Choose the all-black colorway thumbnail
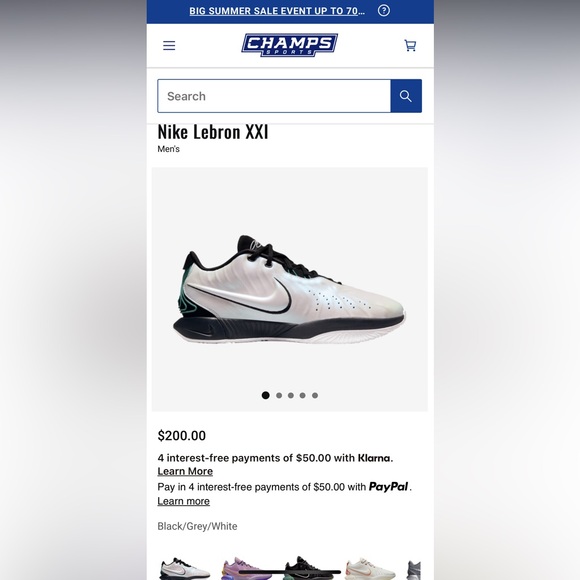The height and width of the screenshot is (580, 580). point(308,568)
